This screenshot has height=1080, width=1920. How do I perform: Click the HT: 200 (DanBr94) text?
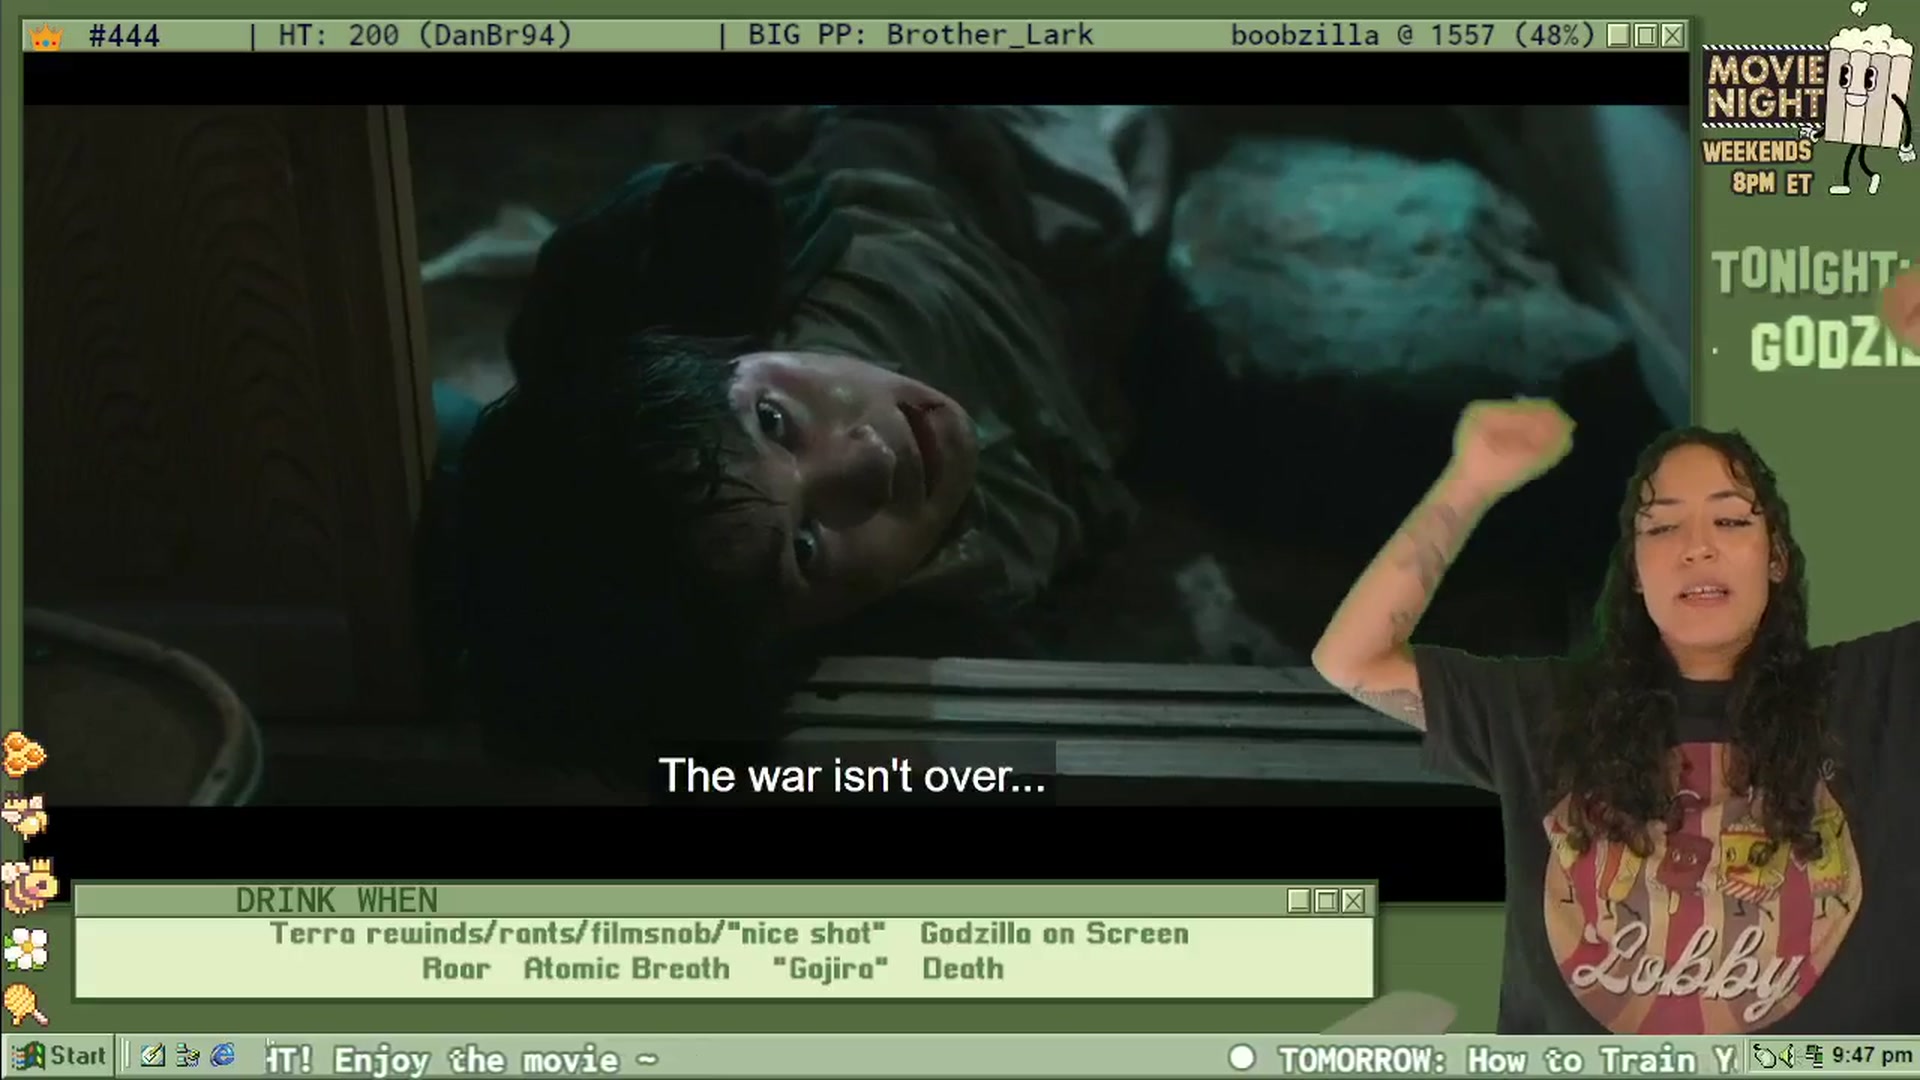click(425, 36)
